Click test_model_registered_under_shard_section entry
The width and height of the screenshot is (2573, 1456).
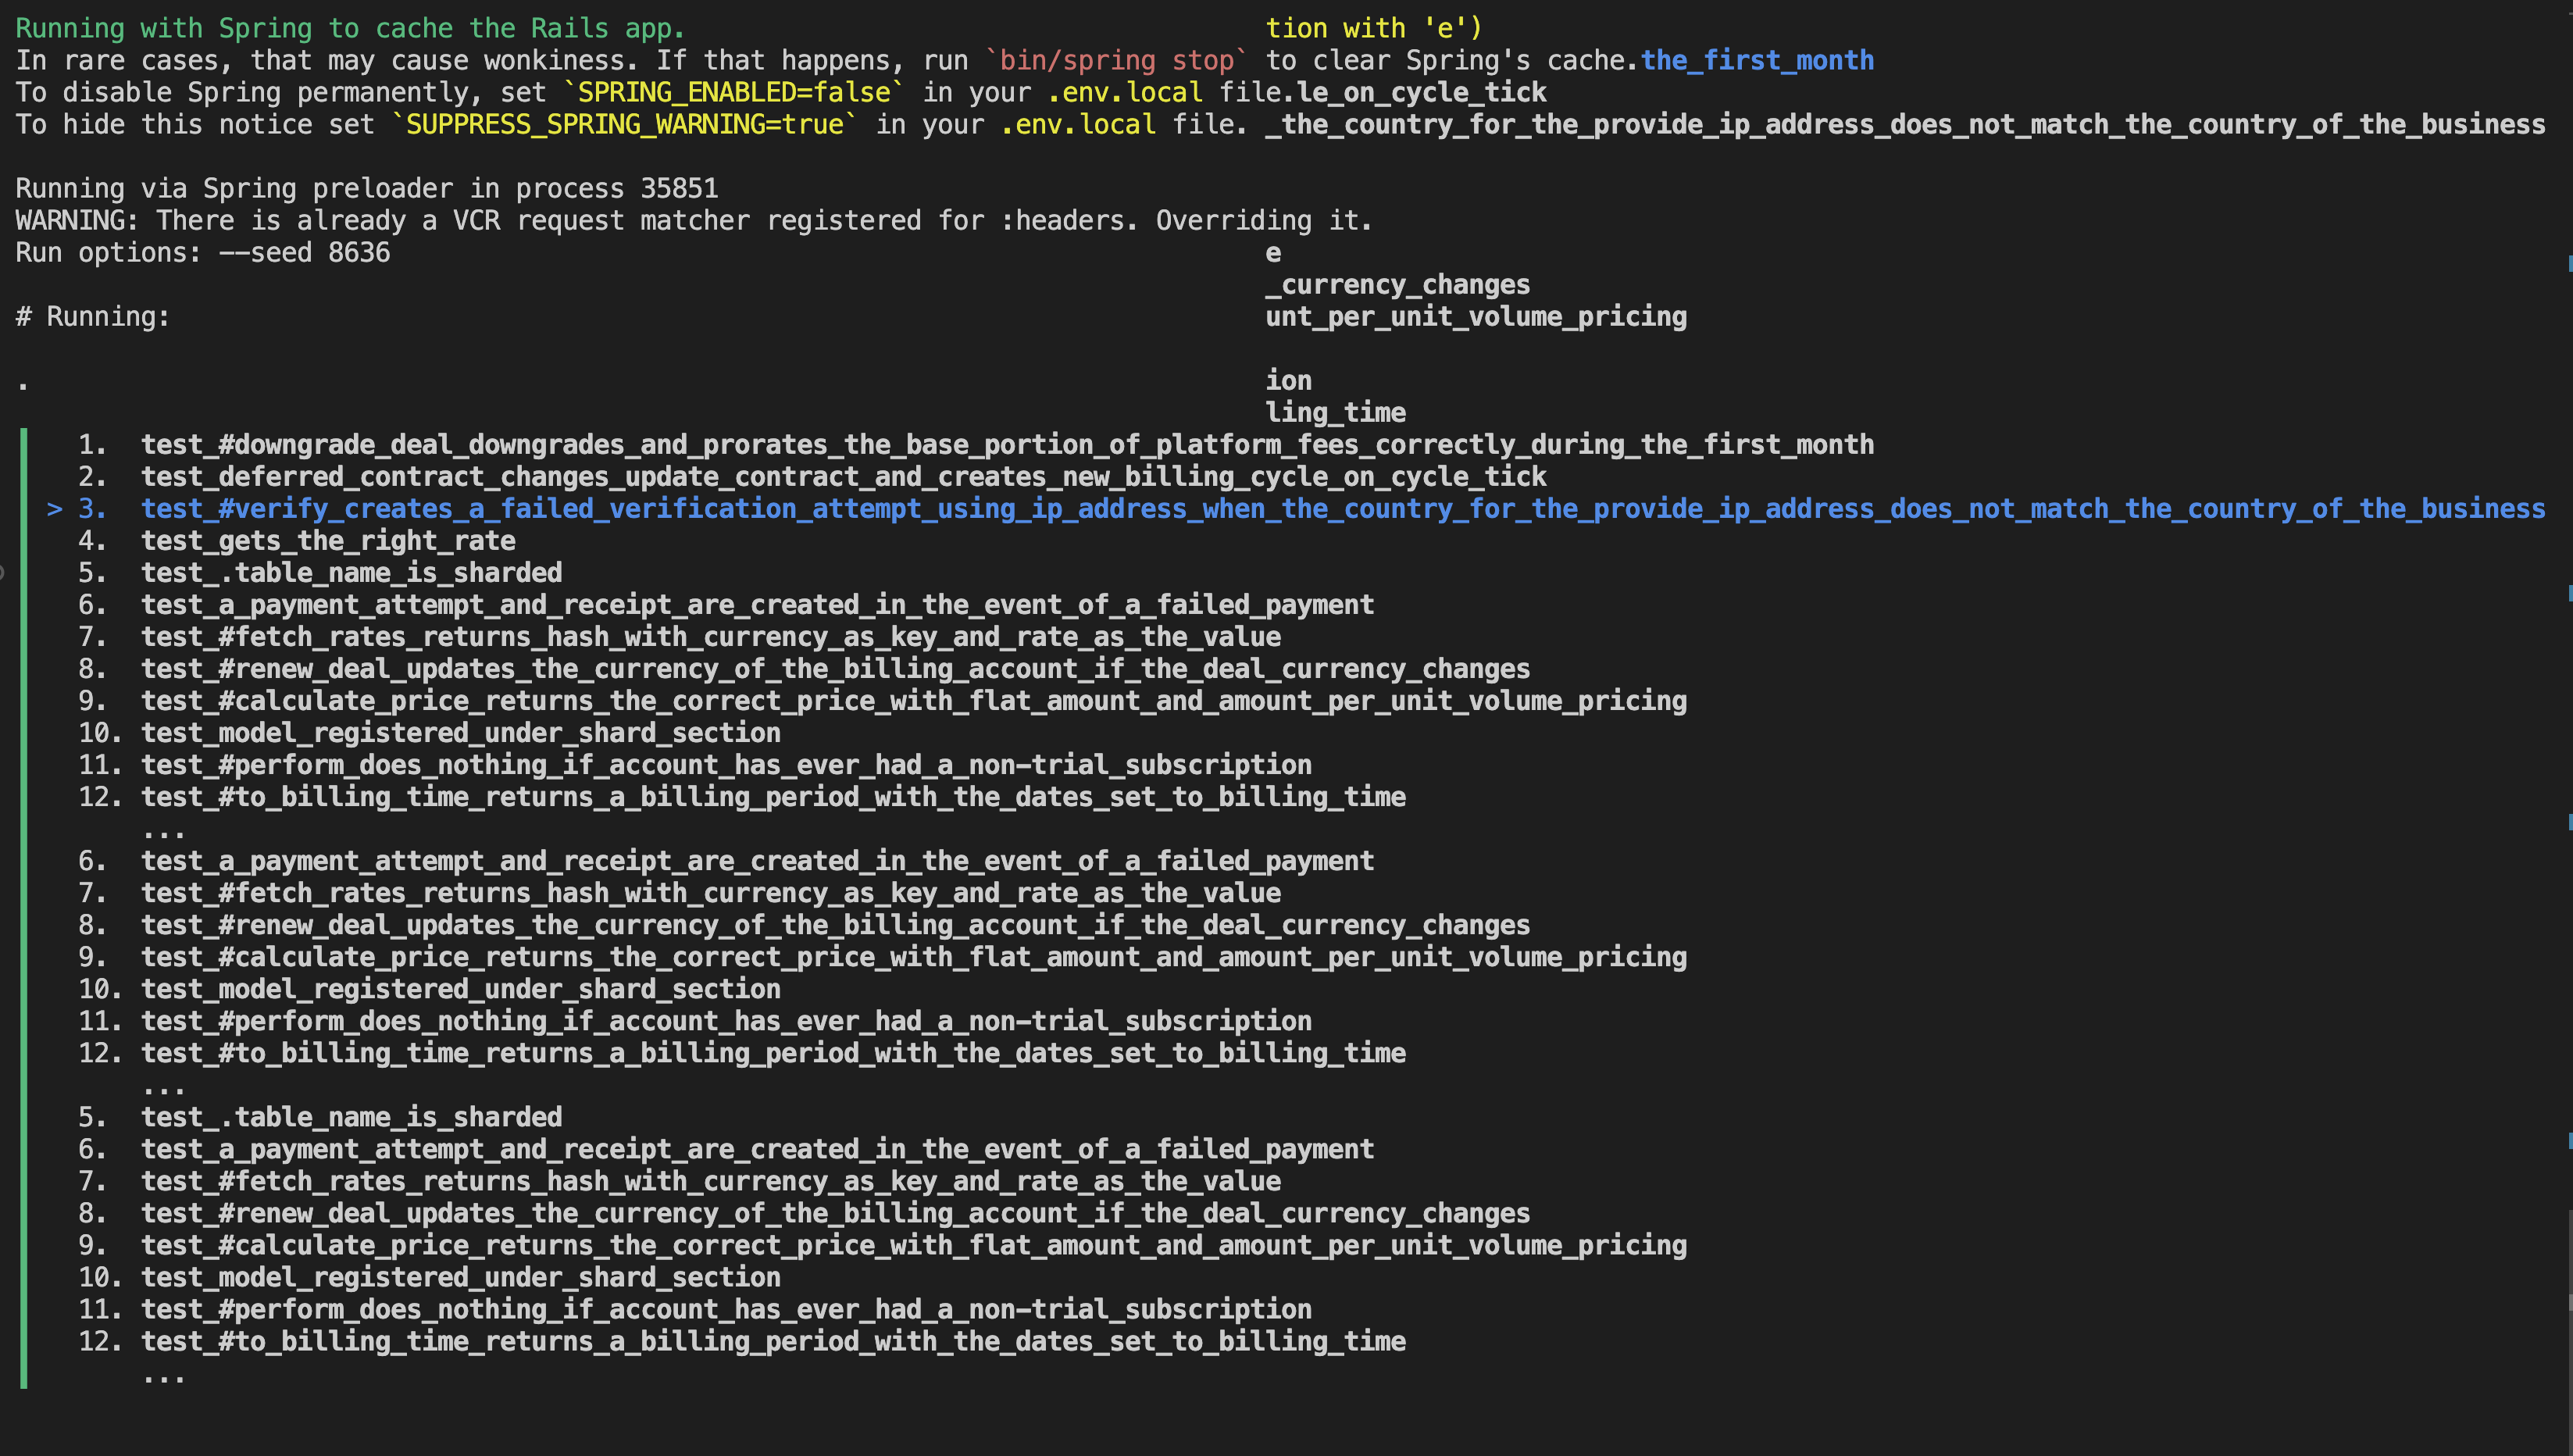[461, 732]
